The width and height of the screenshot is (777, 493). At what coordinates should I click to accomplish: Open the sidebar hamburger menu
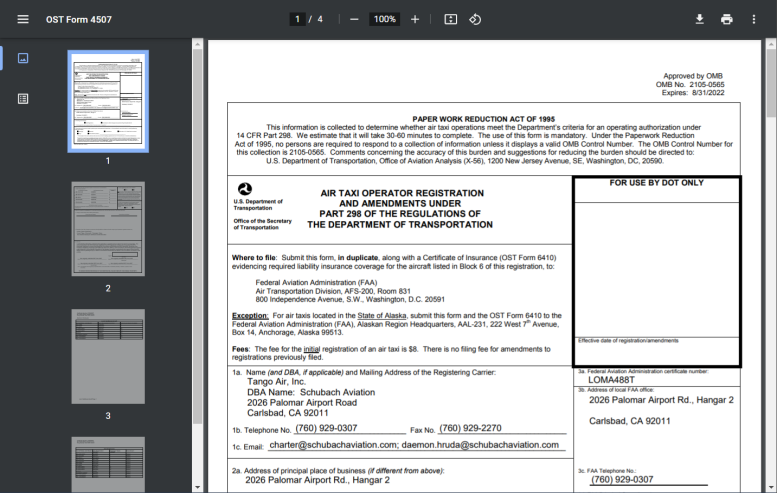(x=23, y=19)
